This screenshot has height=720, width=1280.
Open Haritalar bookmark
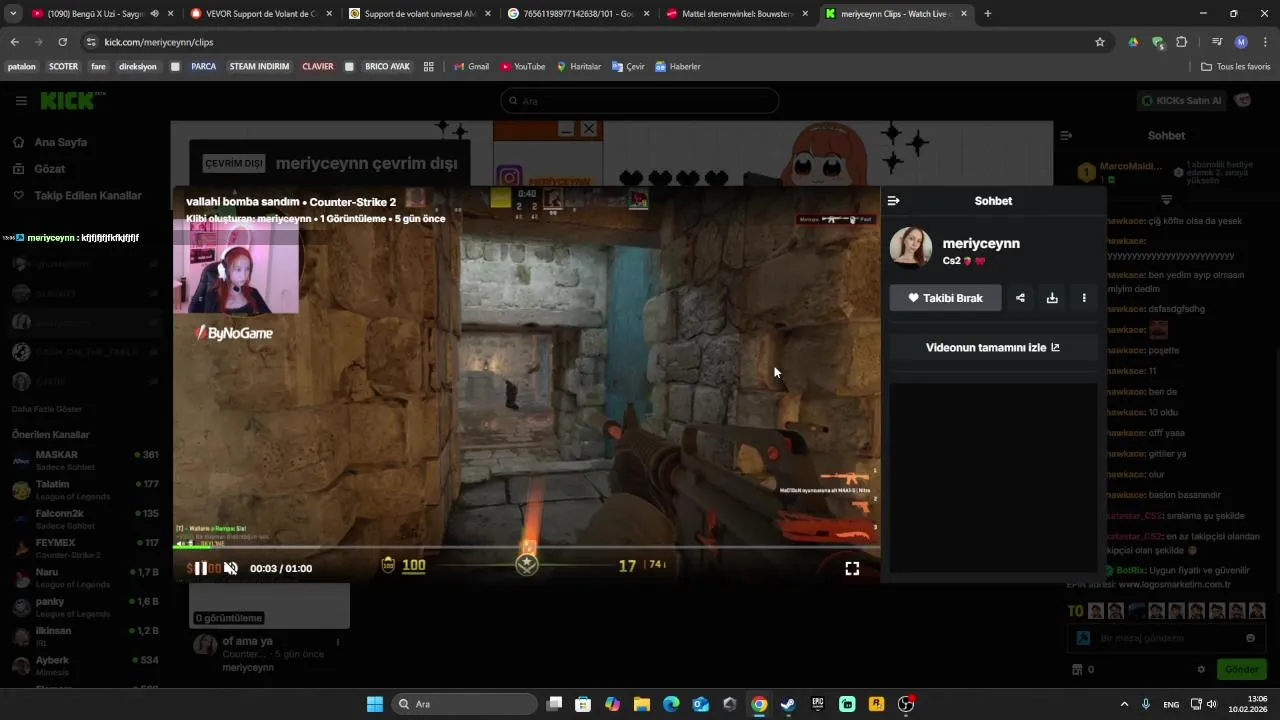coord(579,67)
